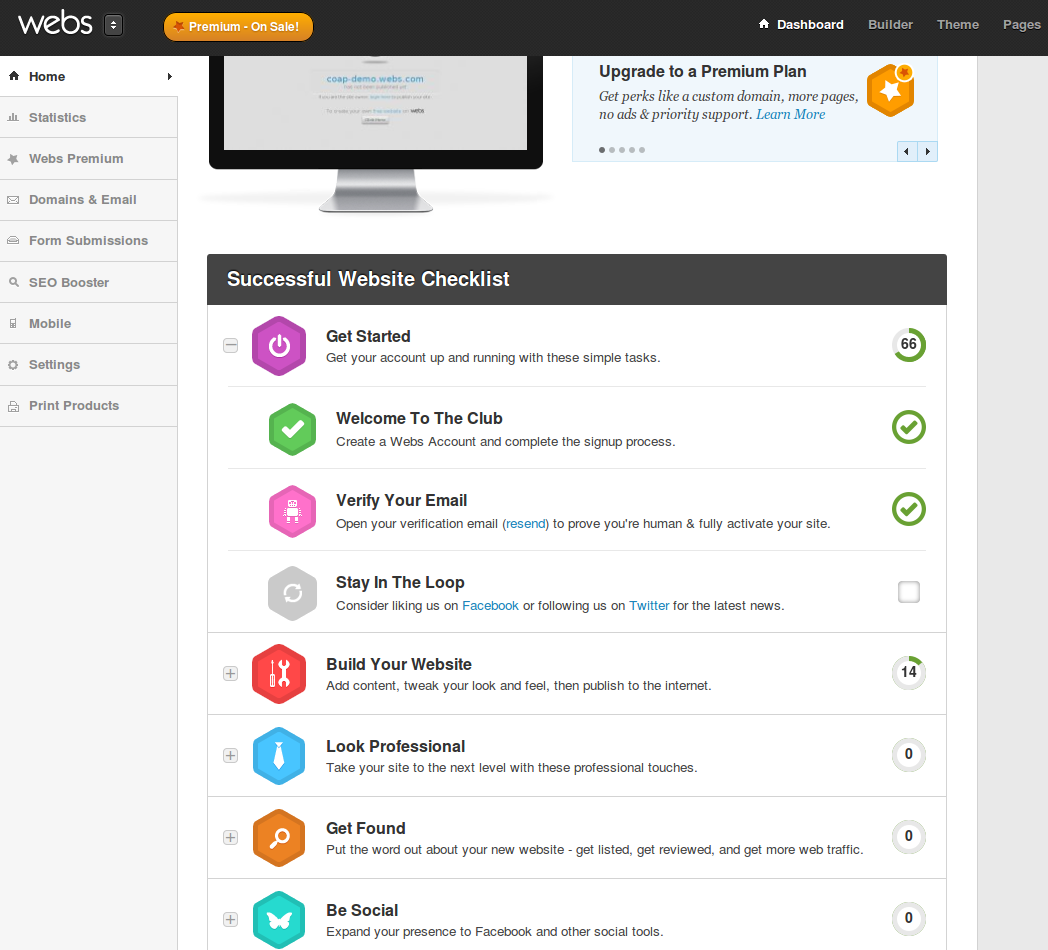This screenshot has height=950, width=1048.
Task: Check the Stay In The Loop checkbox
Action: tap(908, 592)
